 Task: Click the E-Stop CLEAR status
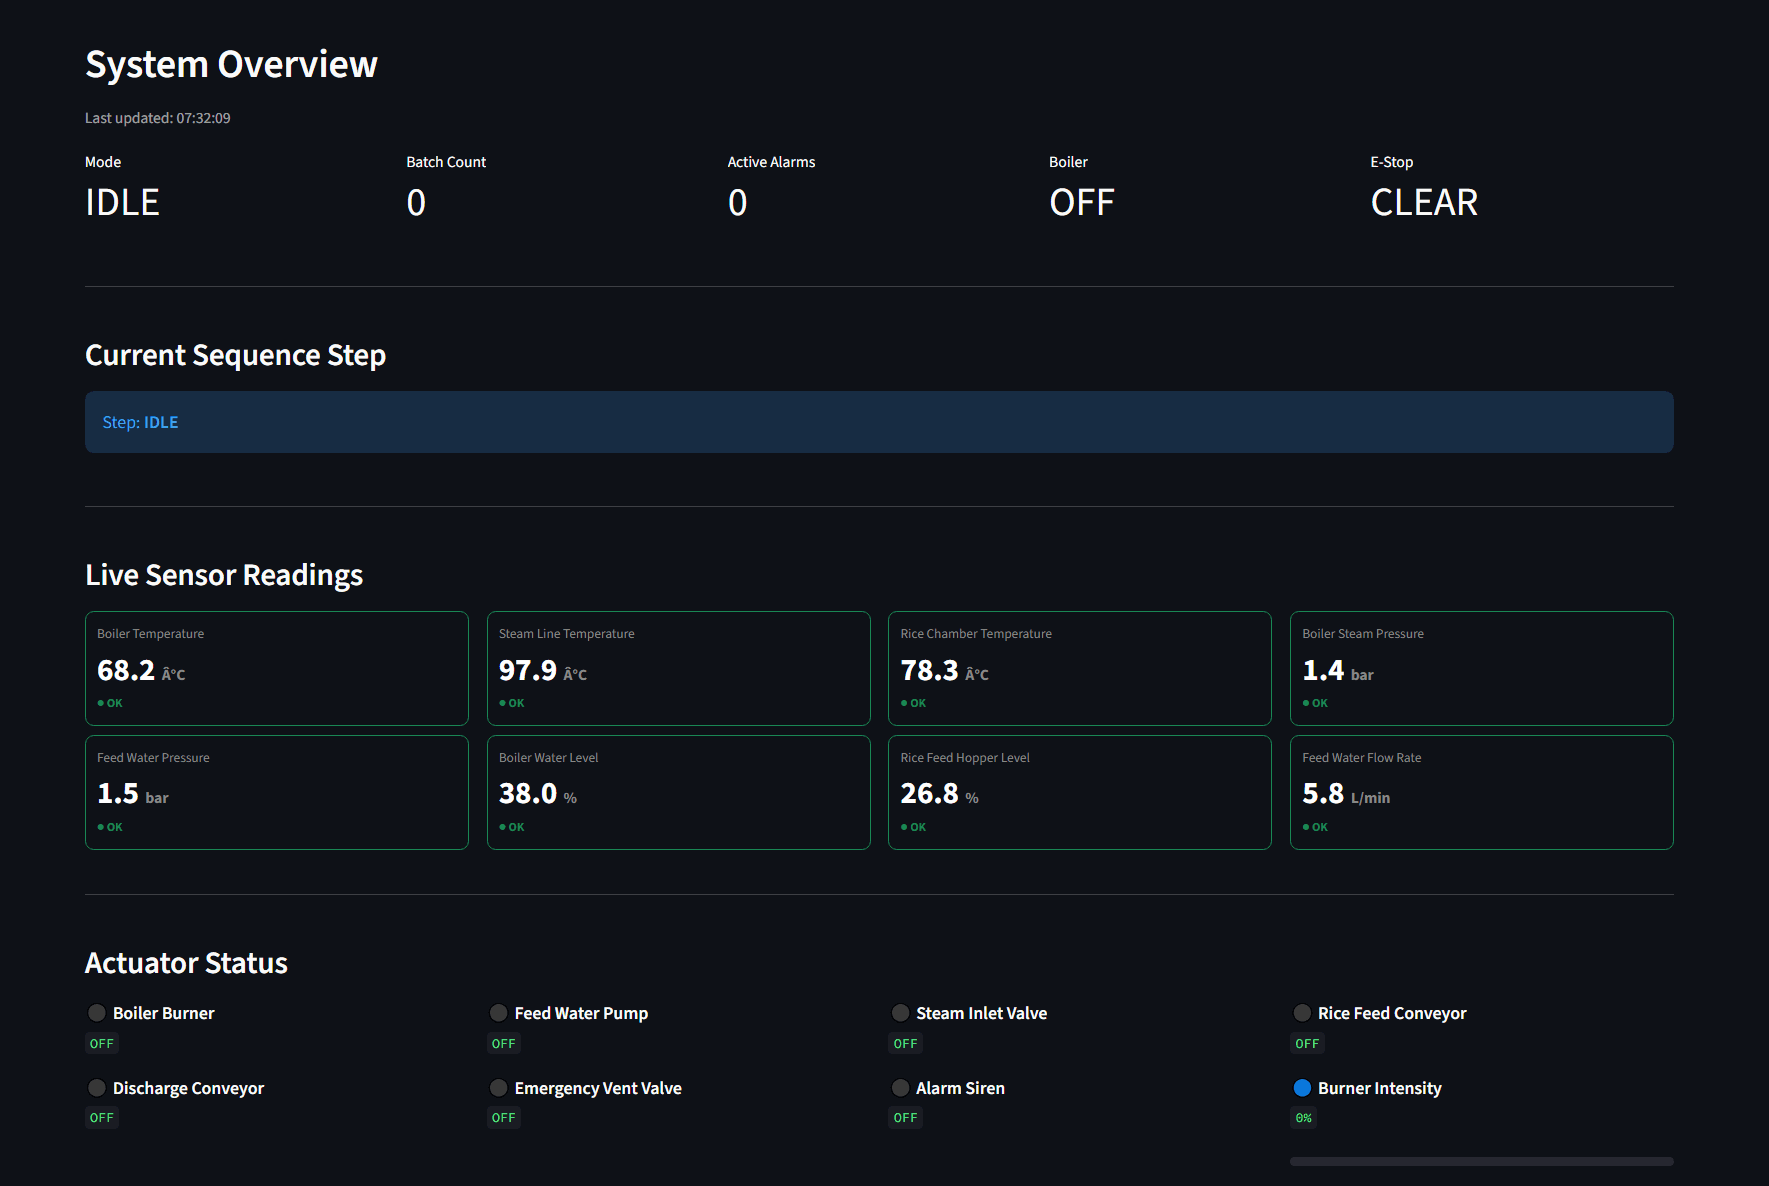[x=1424, y=202]
